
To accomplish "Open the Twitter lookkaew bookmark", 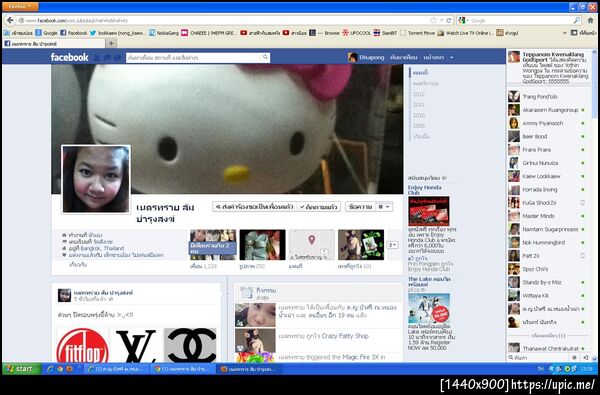I will 117,33.
